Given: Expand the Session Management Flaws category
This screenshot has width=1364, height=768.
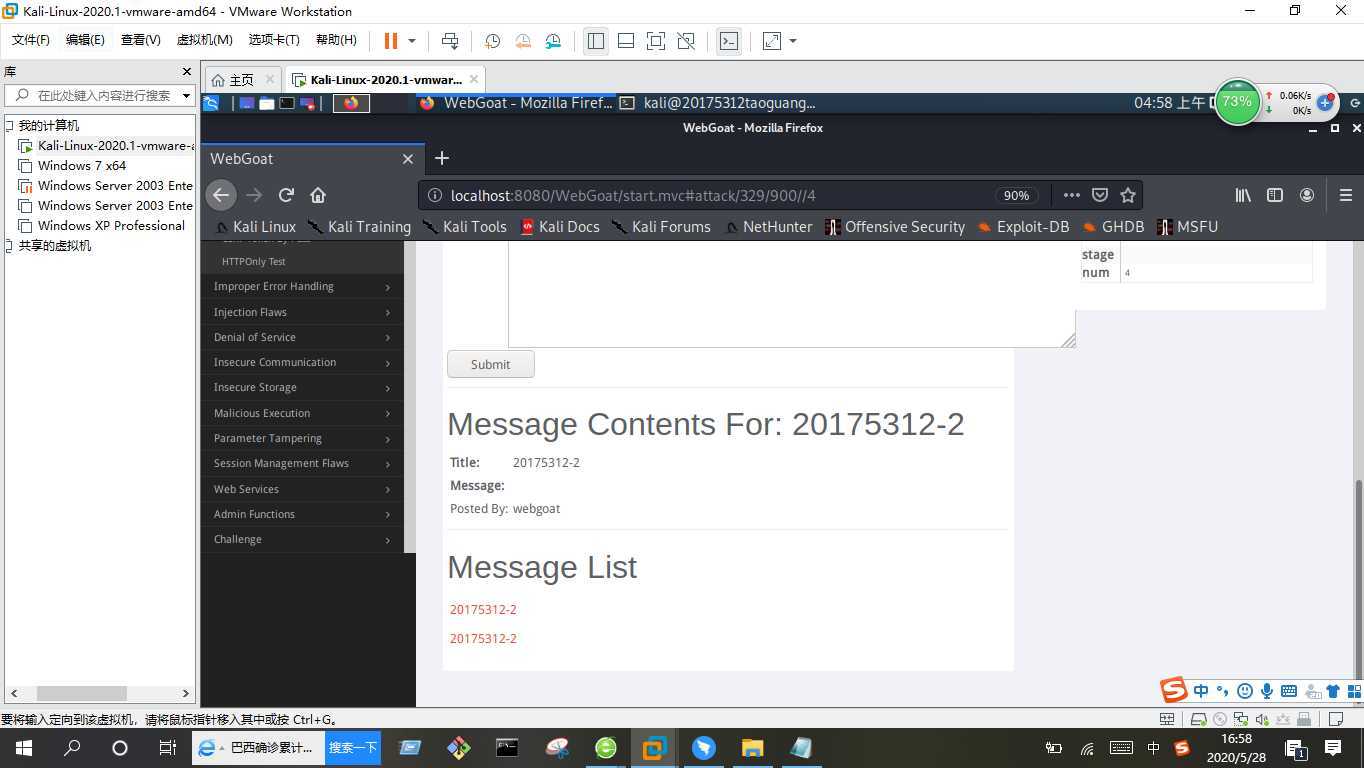Looking at the screenshot, I should coord(302,463).
